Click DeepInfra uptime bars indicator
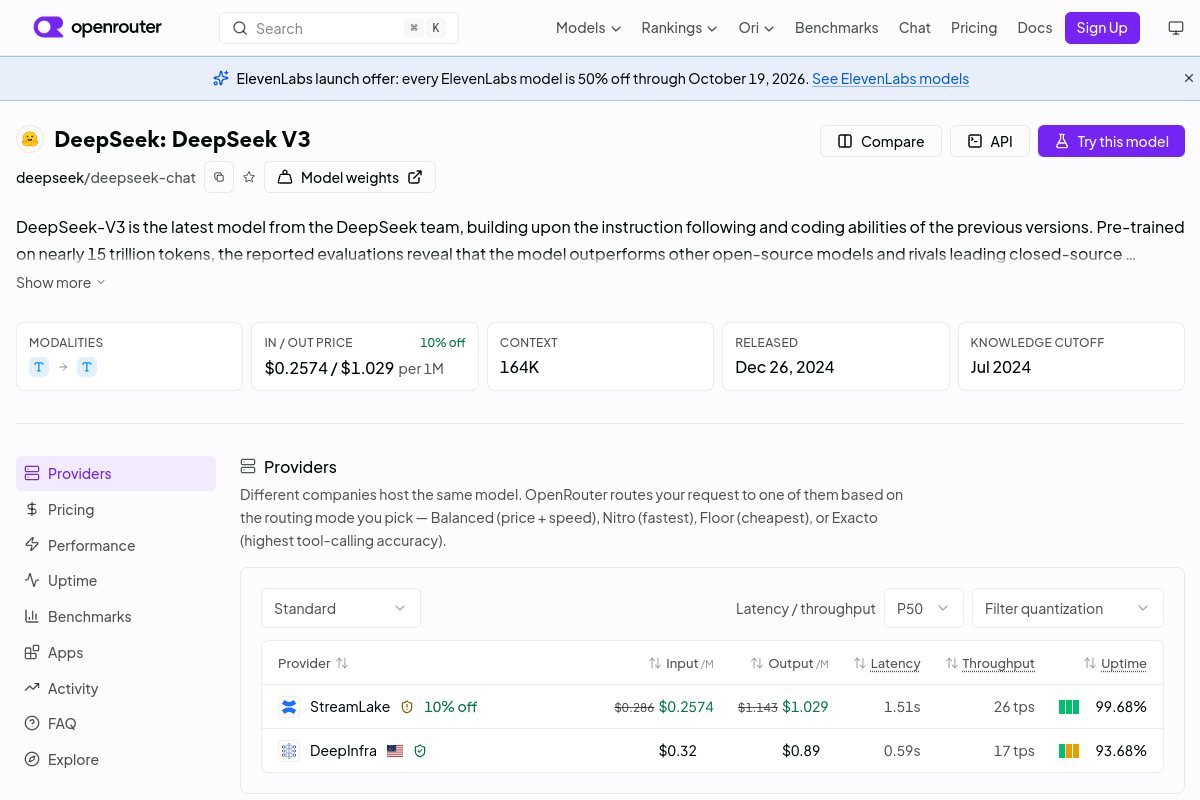1200x800 pixels. click(x=1069, y=751)
